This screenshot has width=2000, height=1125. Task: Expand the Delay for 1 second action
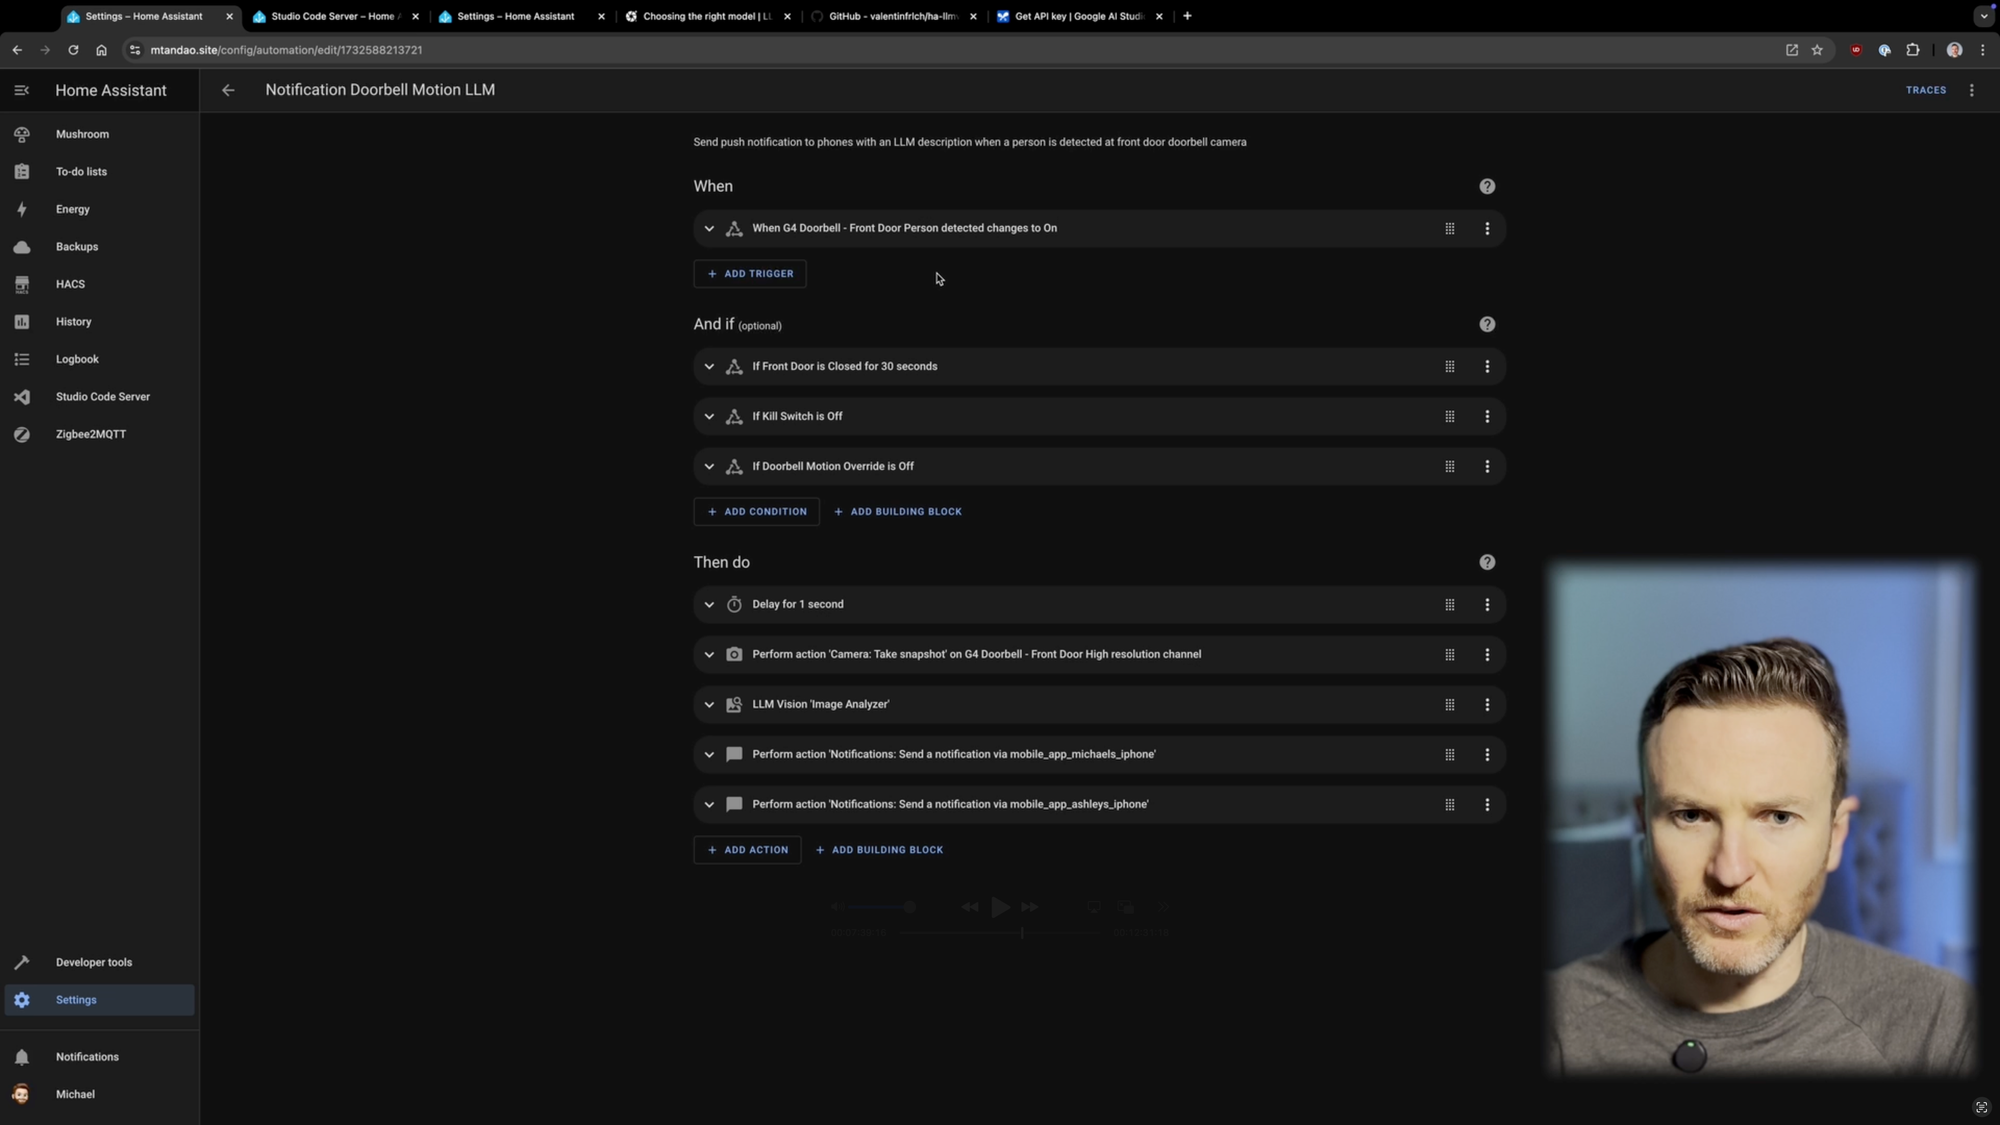(709, 605)
